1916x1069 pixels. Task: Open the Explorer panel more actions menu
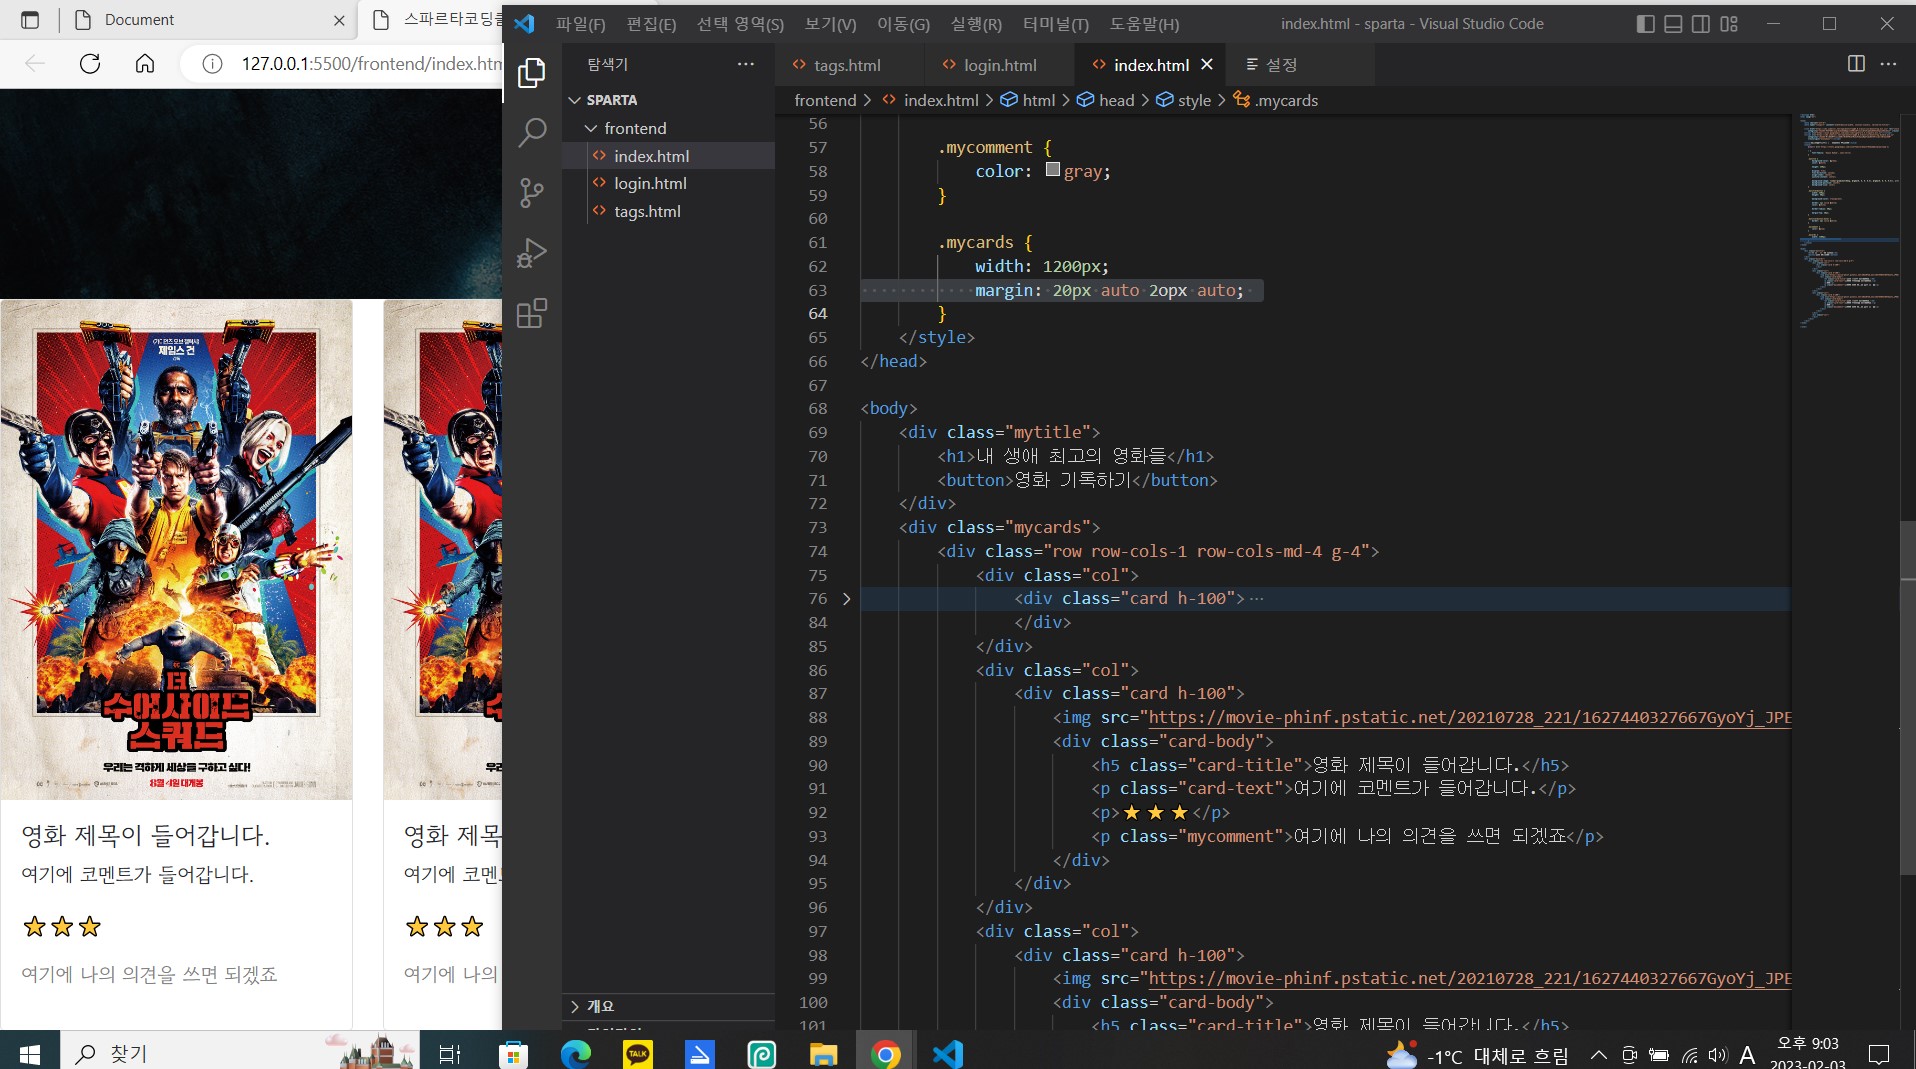tap(746, 64)
